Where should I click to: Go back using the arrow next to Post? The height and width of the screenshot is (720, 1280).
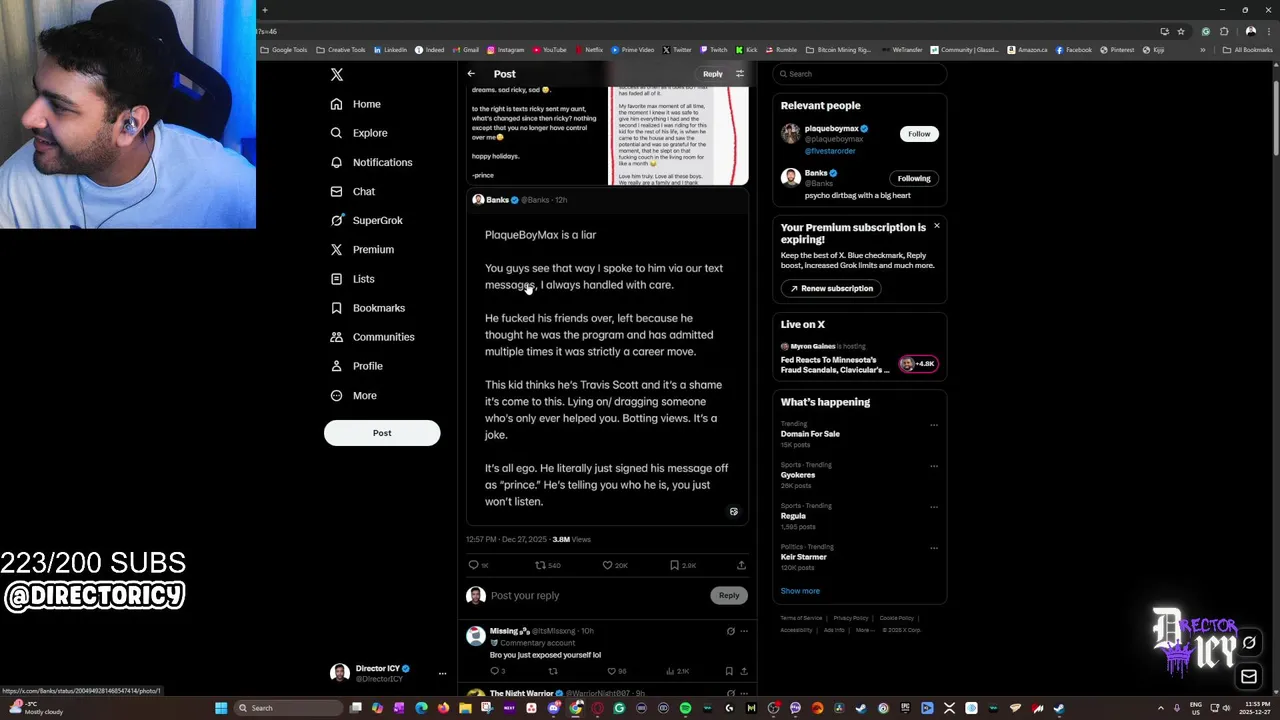pyautogui.click(x=471, y=74)
